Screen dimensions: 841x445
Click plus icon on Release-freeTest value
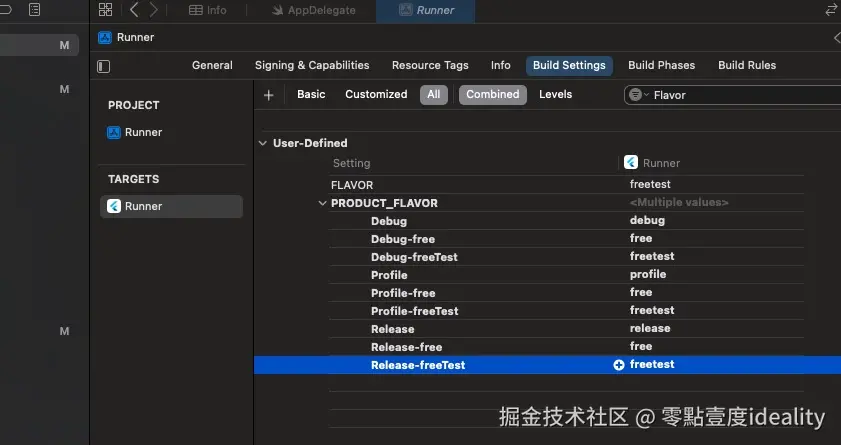(x=618, y=365)
